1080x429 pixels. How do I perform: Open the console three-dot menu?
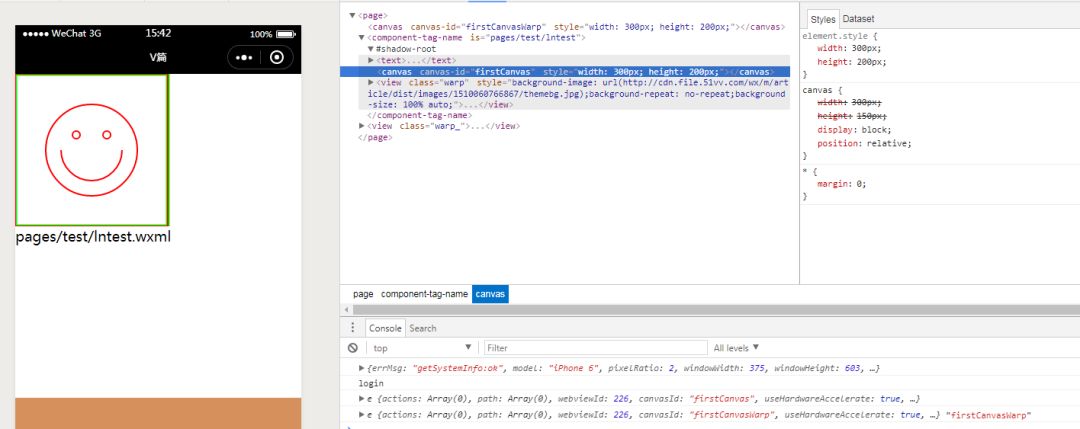(x=353, y=328)
